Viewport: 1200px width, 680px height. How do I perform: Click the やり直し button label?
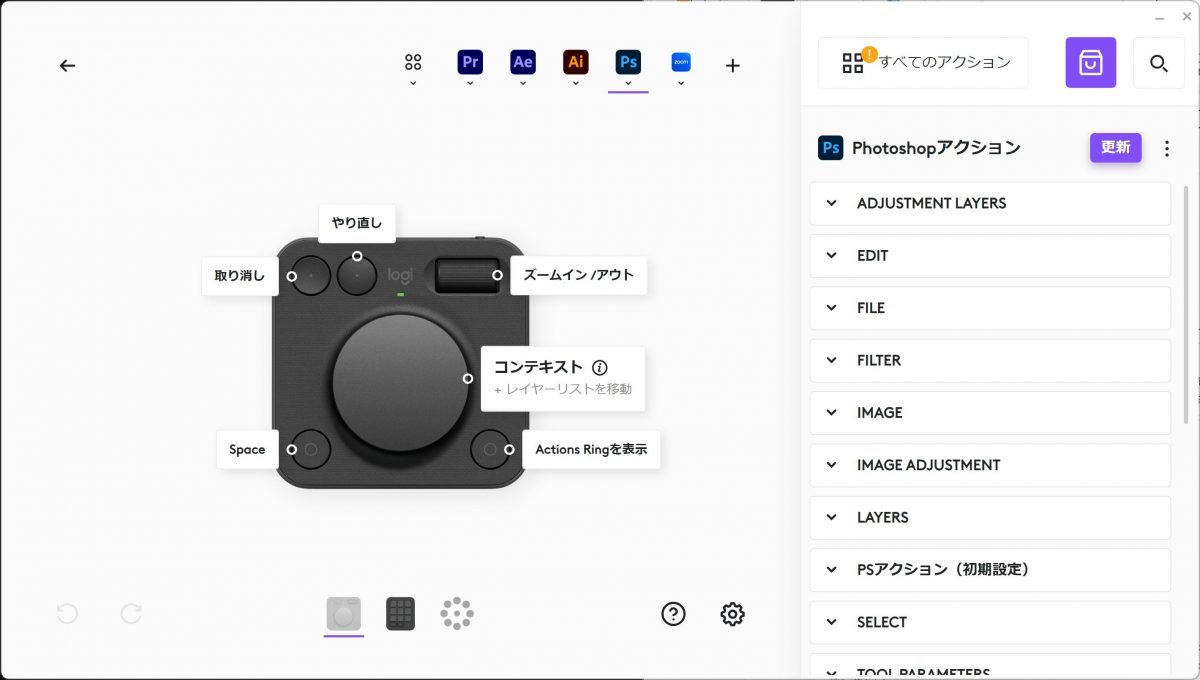click(357, 223)
